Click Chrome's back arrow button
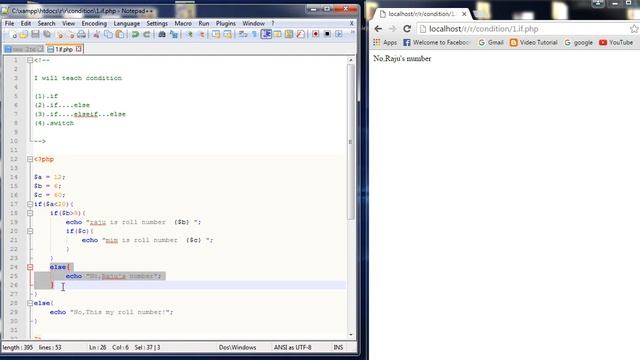The width and height of the screenshot is (640, 360). 378,29
